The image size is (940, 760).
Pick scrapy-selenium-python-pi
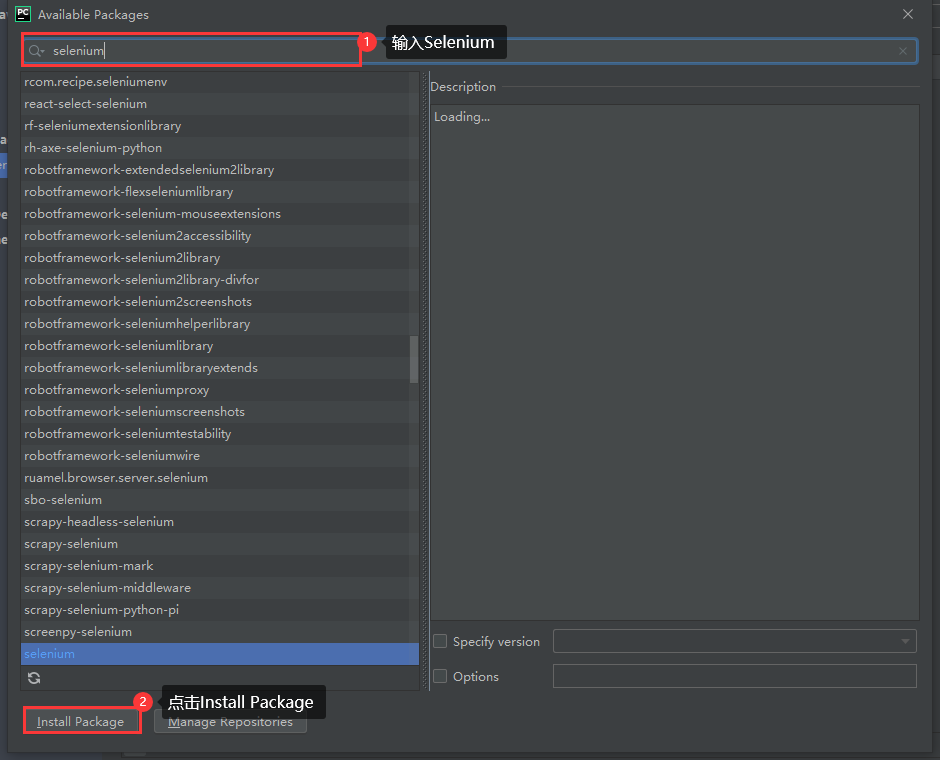[219, 610]
